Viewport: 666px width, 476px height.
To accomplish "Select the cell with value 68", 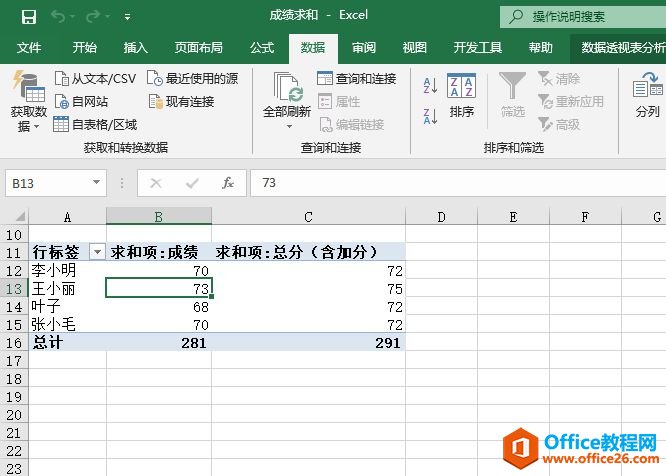I will click(159, 307).
